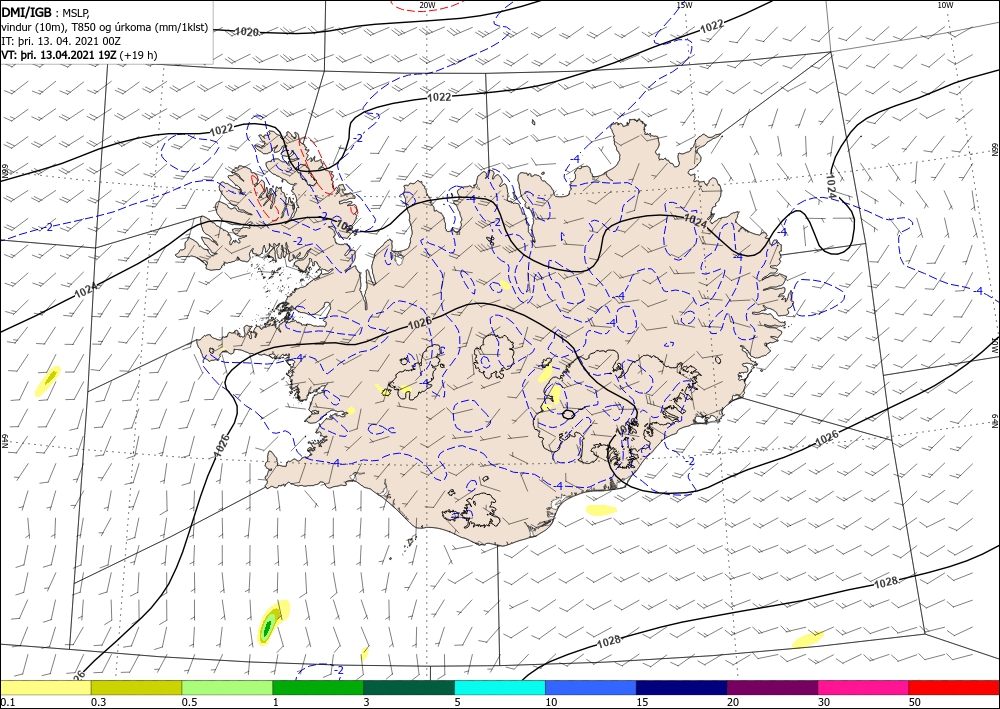This screenshot has width=1000, height=709.
Task: Click legend value '20'
Action: 733,702
